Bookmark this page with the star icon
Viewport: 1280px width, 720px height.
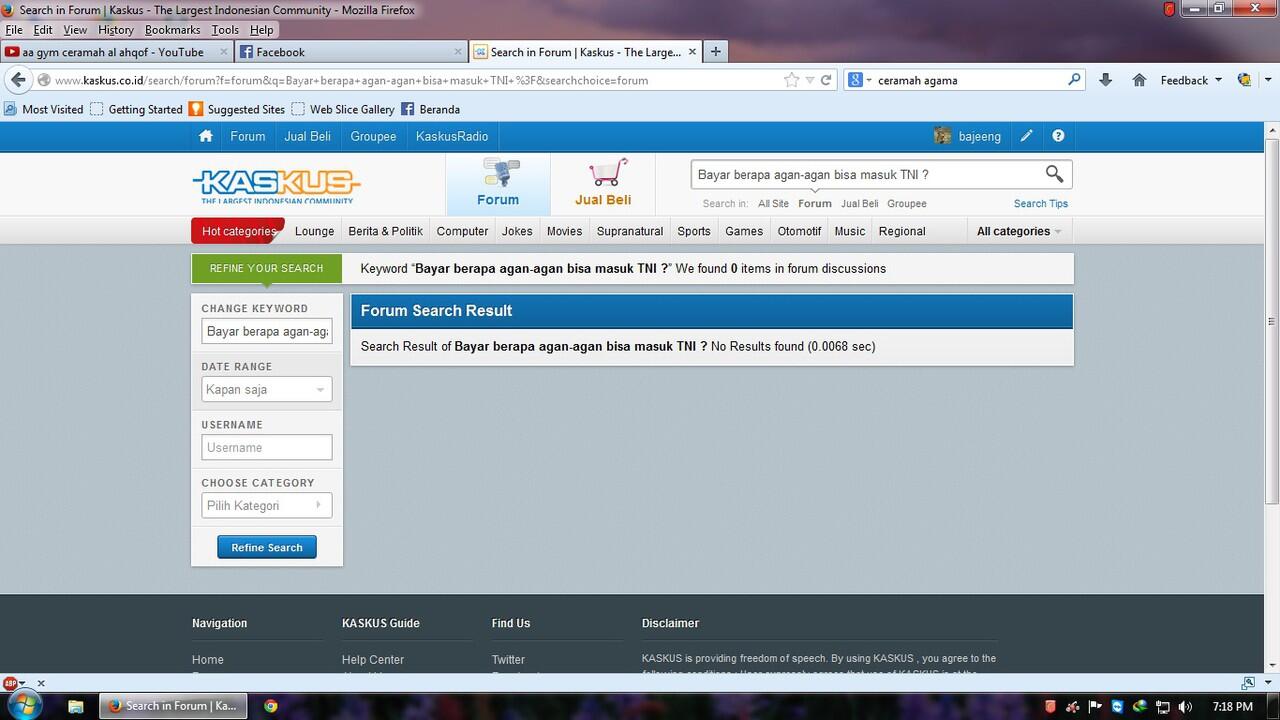pos(791,80)
